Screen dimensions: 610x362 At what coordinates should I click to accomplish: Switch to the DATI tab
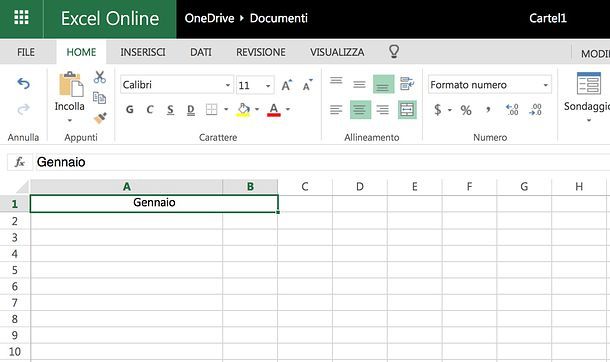[x=201, y=52]
